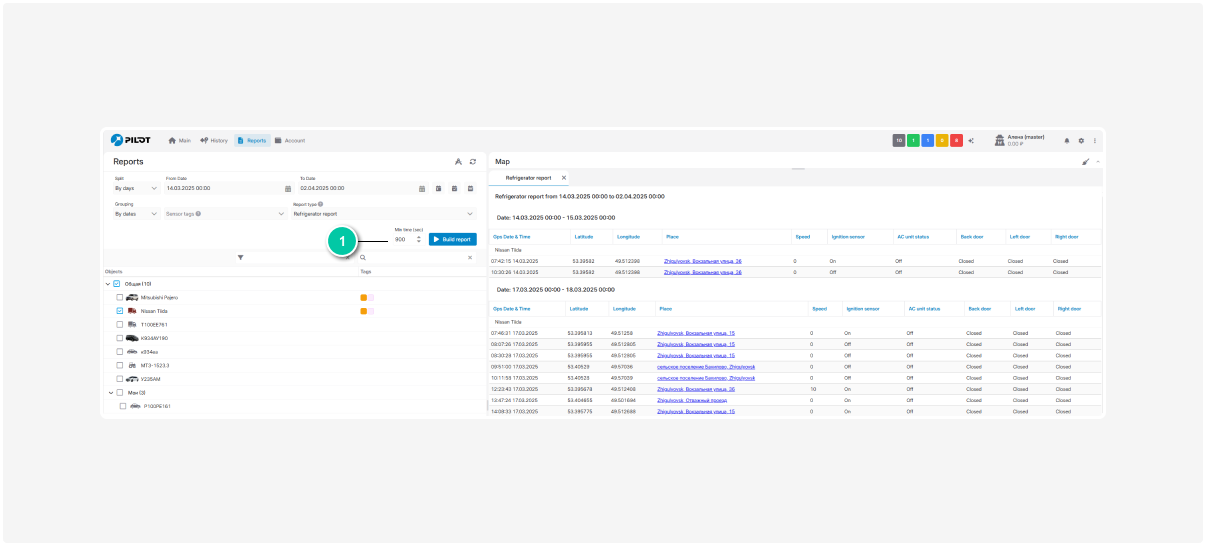Uncheck the Nissan Tiida checkbox
This screenshot has width=1206, height=546.
click(120, 311)
